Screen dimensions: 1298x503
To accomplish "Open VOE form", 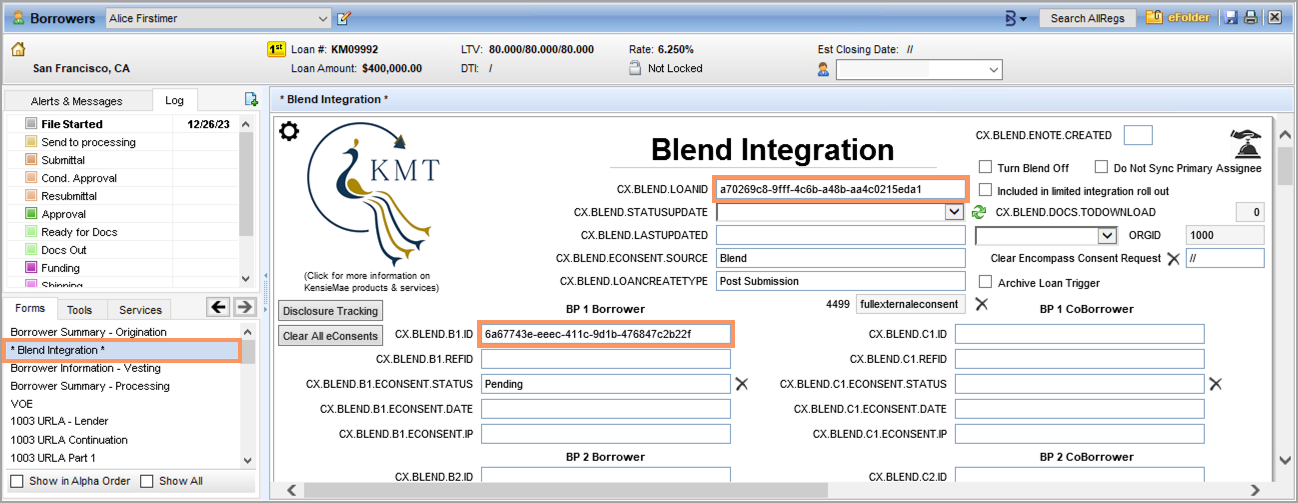I will point(22,404).
